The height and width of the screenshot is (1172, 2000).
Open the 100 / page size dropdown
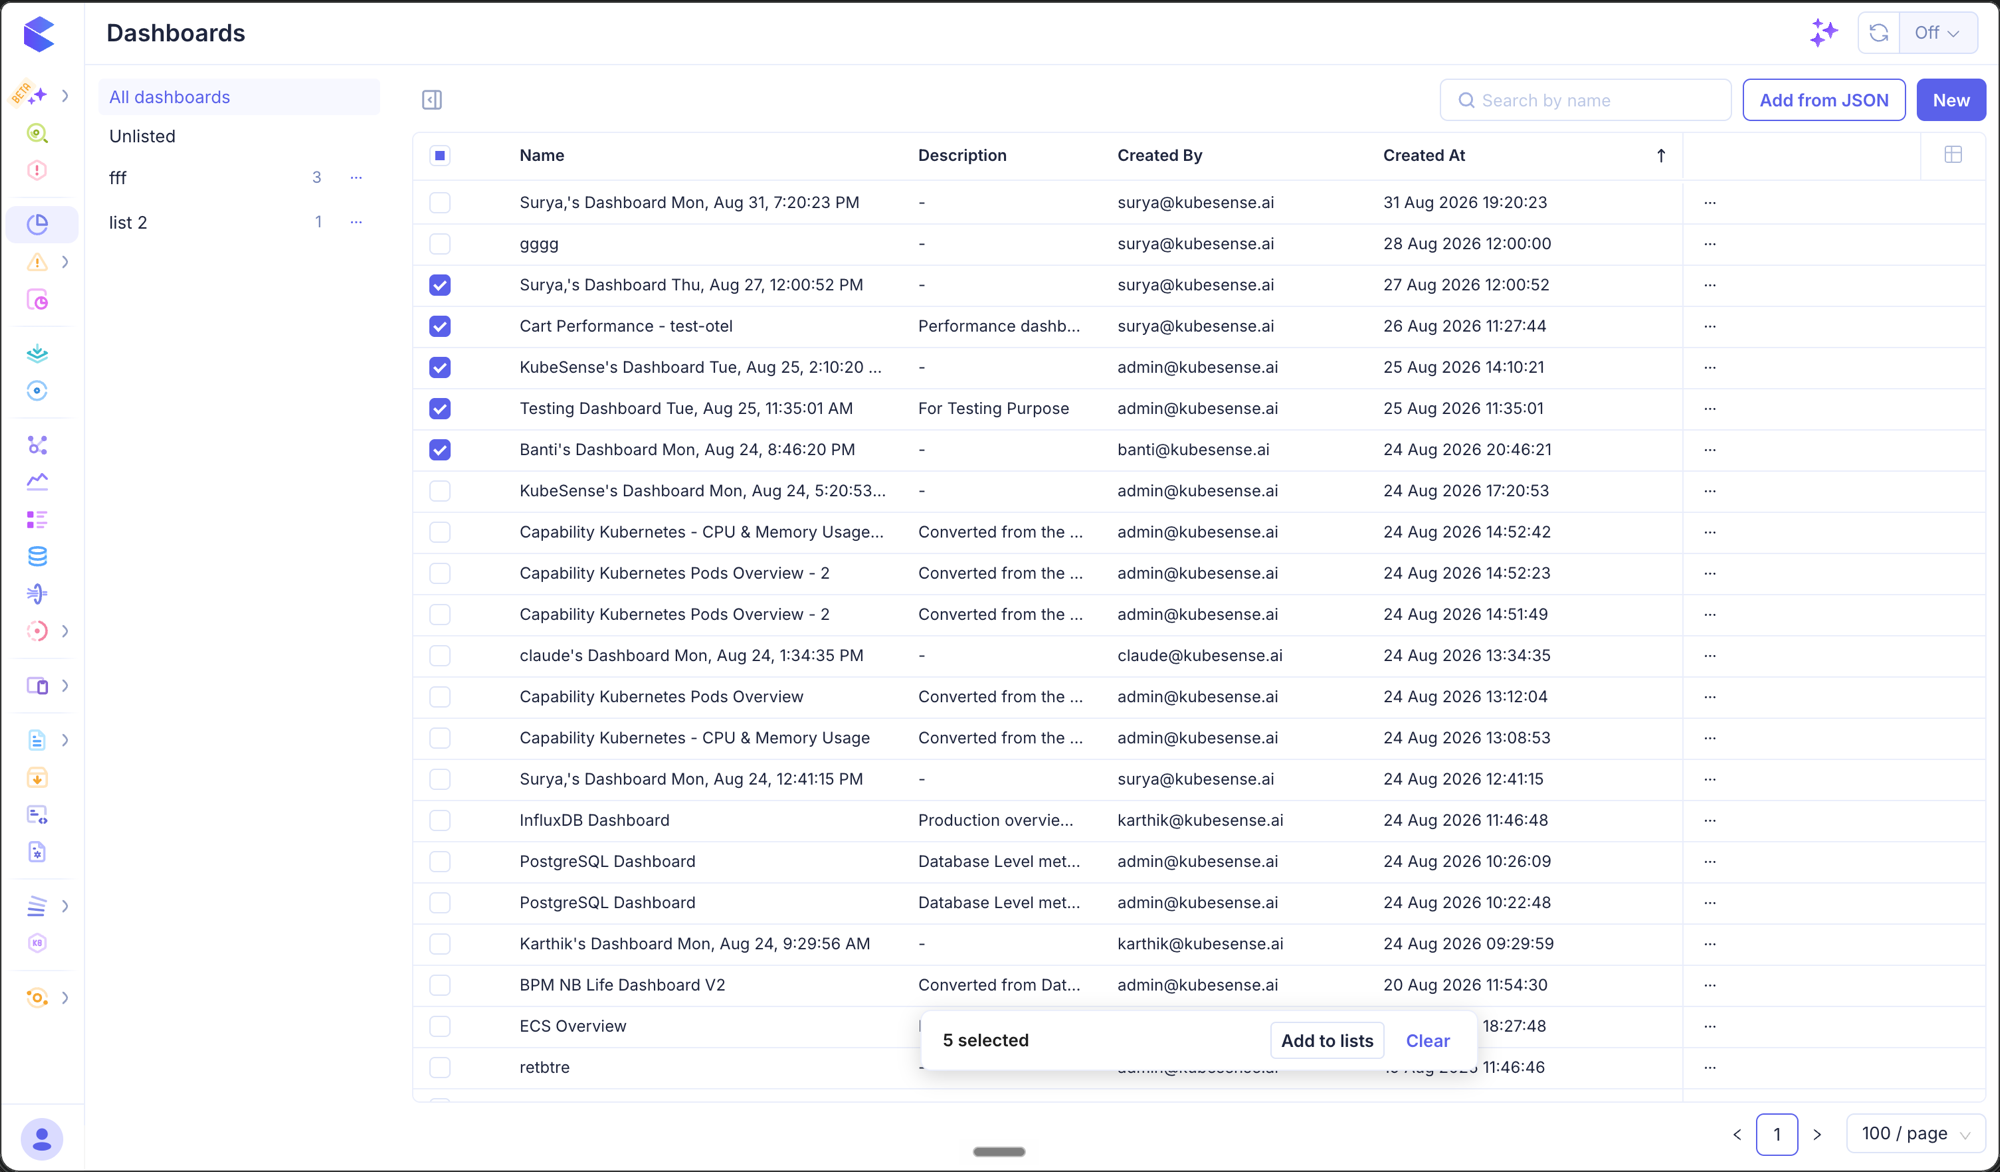[x=1916, y=1134]
